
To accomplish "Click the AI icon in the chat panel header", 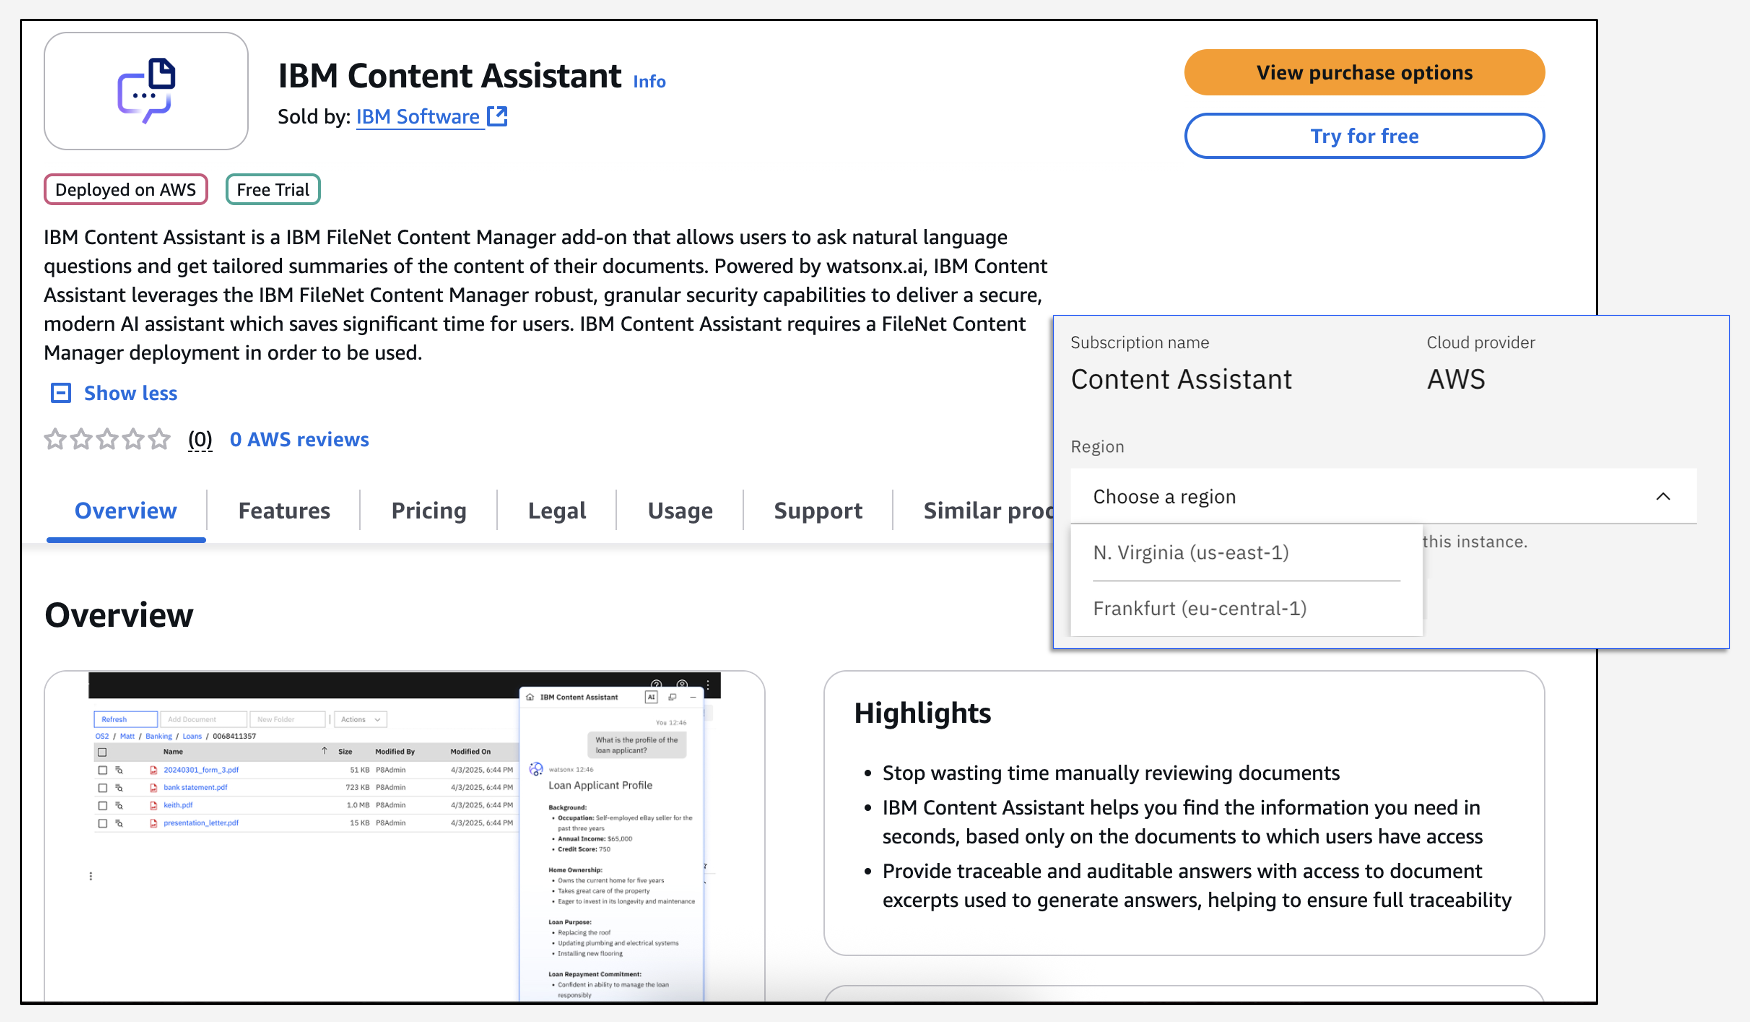I will (651, 697).
